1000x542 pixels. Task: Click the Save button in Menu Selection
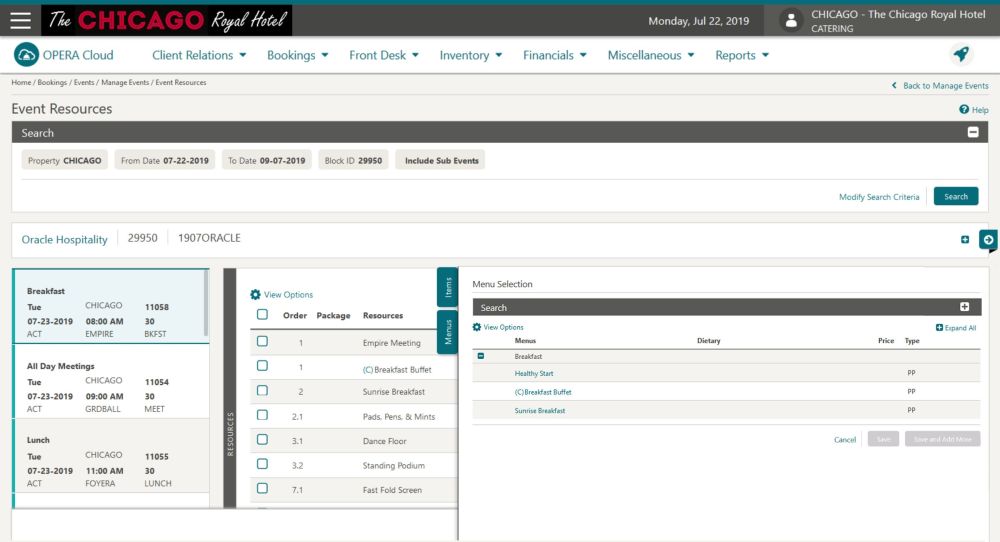pyautogui.click(x=883, y=439)
